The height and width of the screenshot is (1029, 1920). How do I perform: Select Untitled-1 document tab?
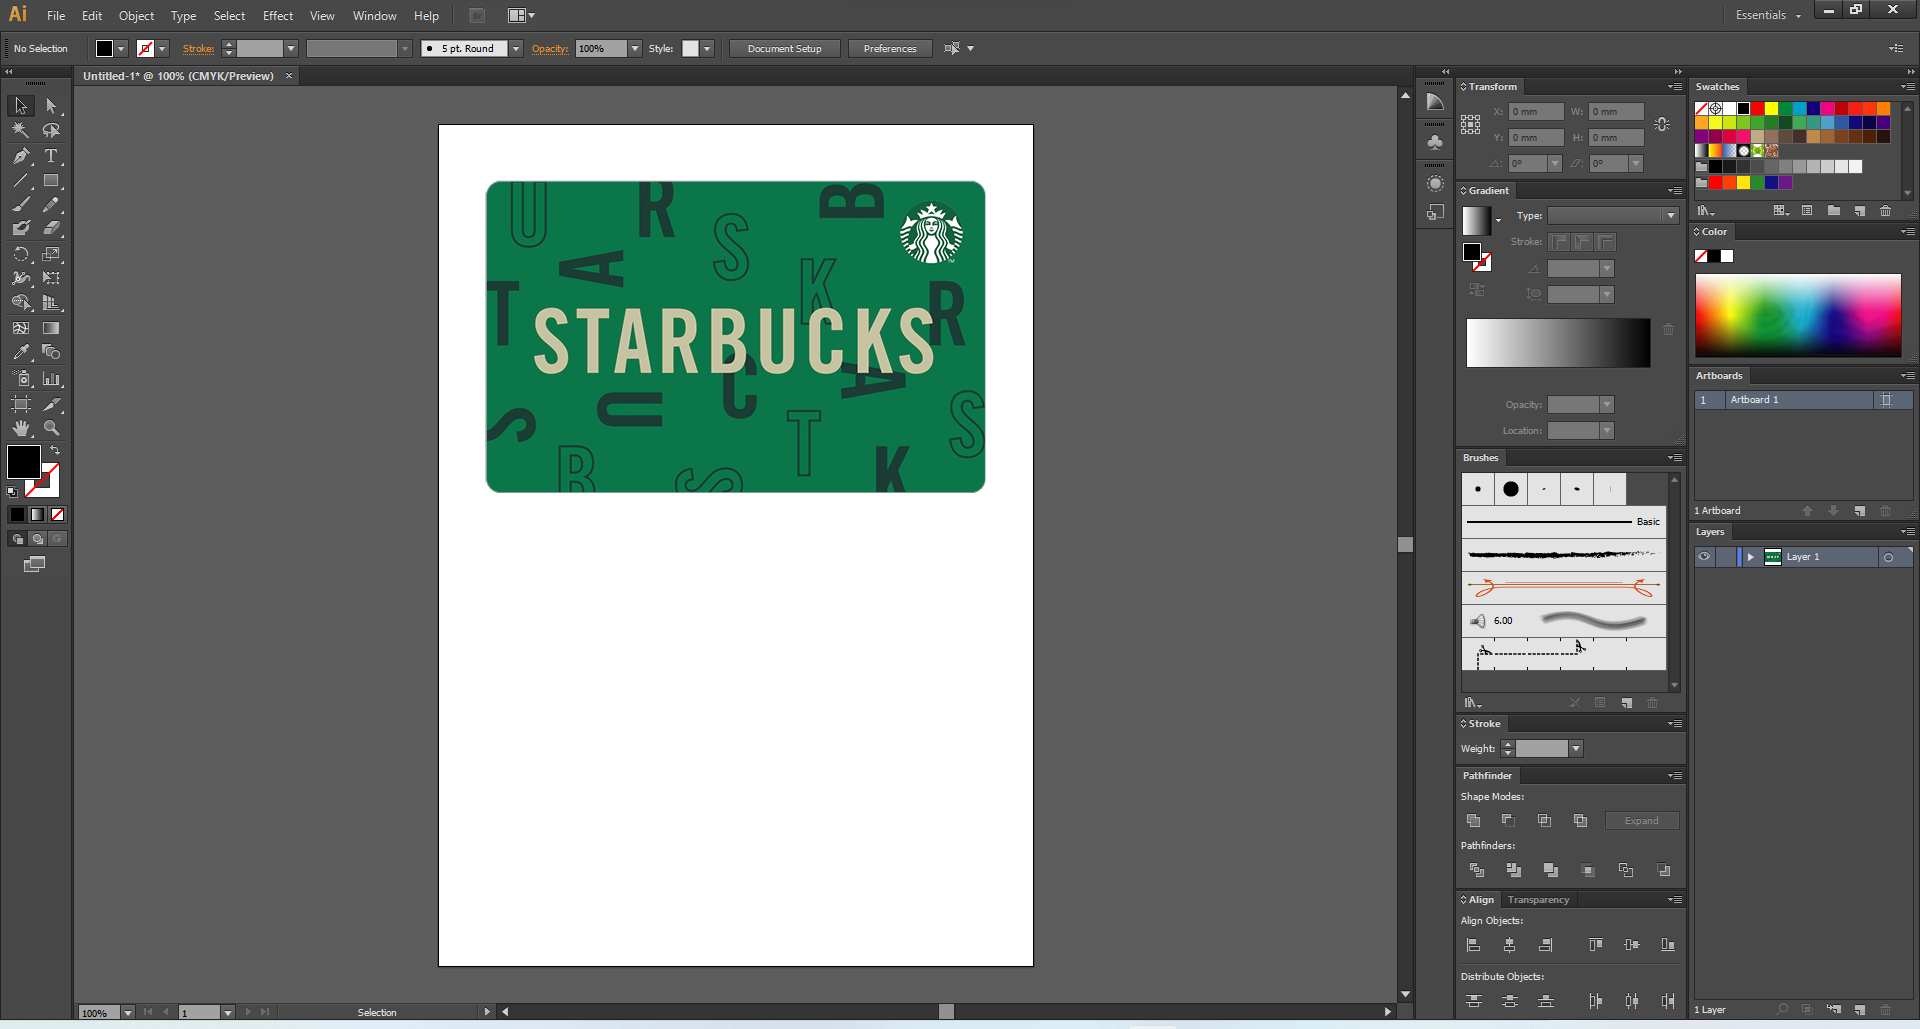(x=178, y=76)
